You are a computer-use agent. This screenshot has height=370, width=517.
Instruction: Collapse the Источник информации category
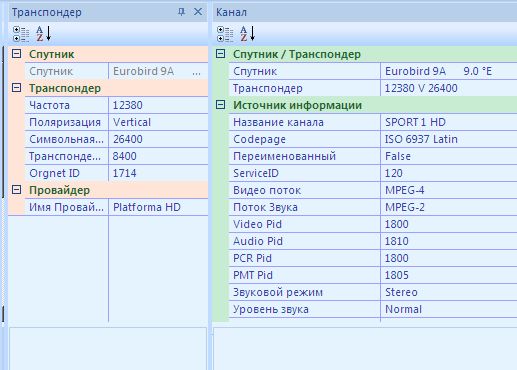tap(220, 105)
